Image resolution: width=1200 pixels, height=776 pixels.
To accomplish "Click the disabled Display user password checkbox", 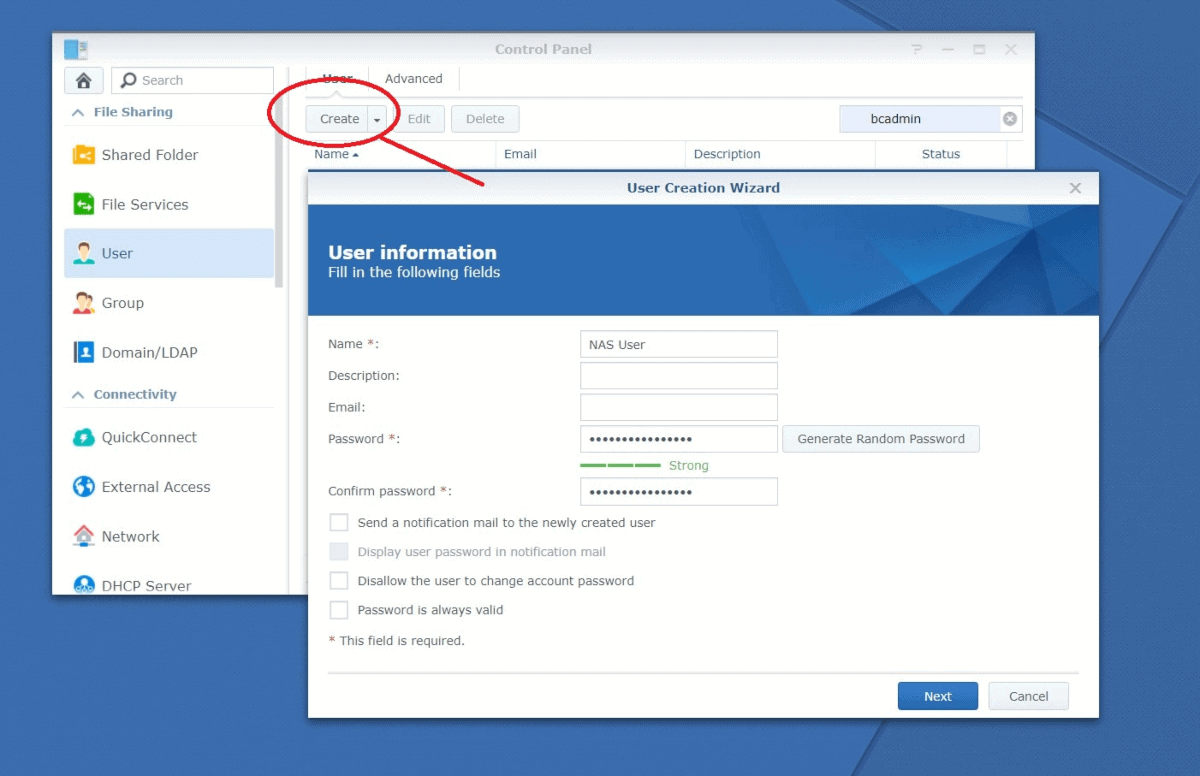I will coord(339,551).
